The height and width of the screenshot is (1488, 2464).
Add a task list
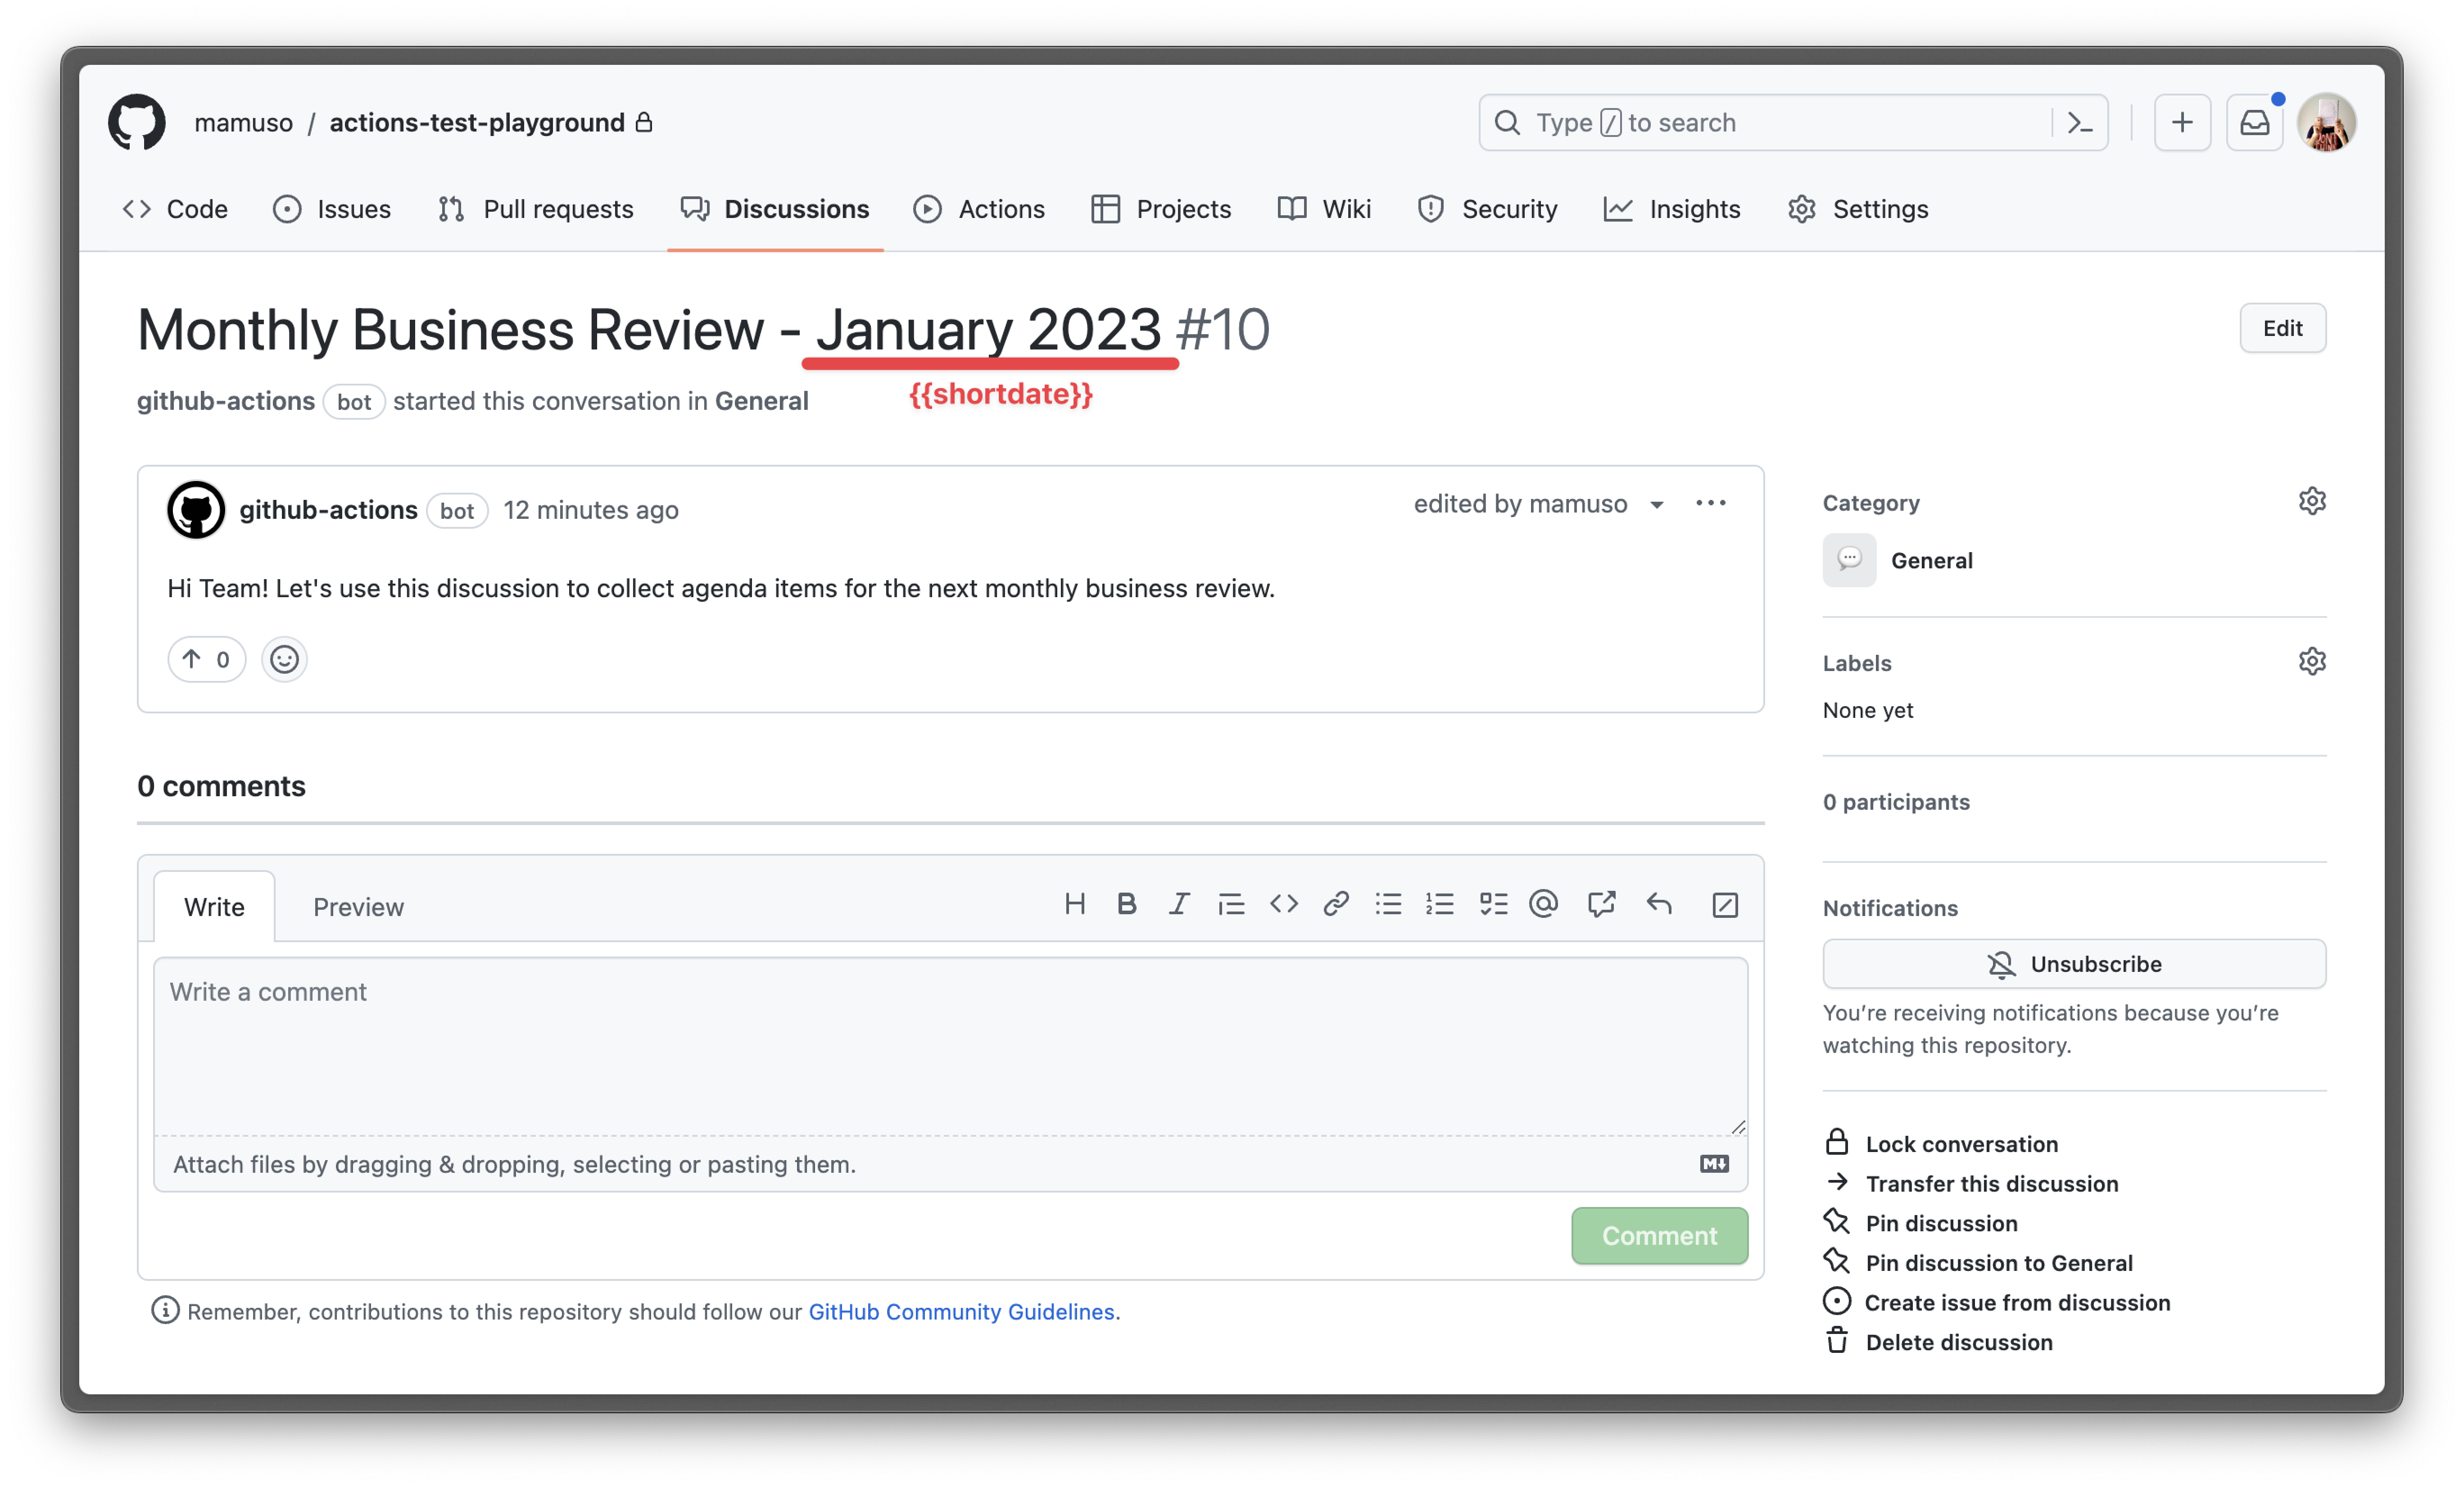tap(1493, 905)
